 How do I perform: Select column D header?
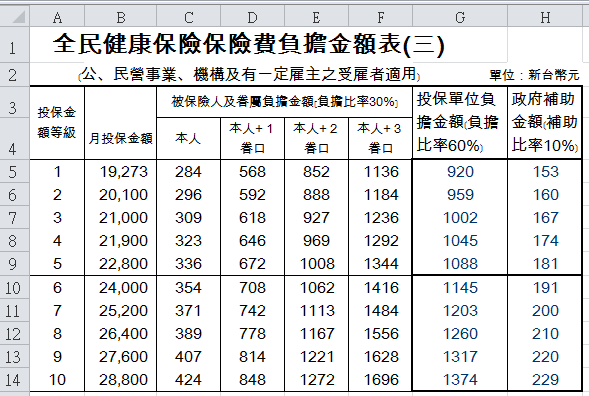point(252,17)
